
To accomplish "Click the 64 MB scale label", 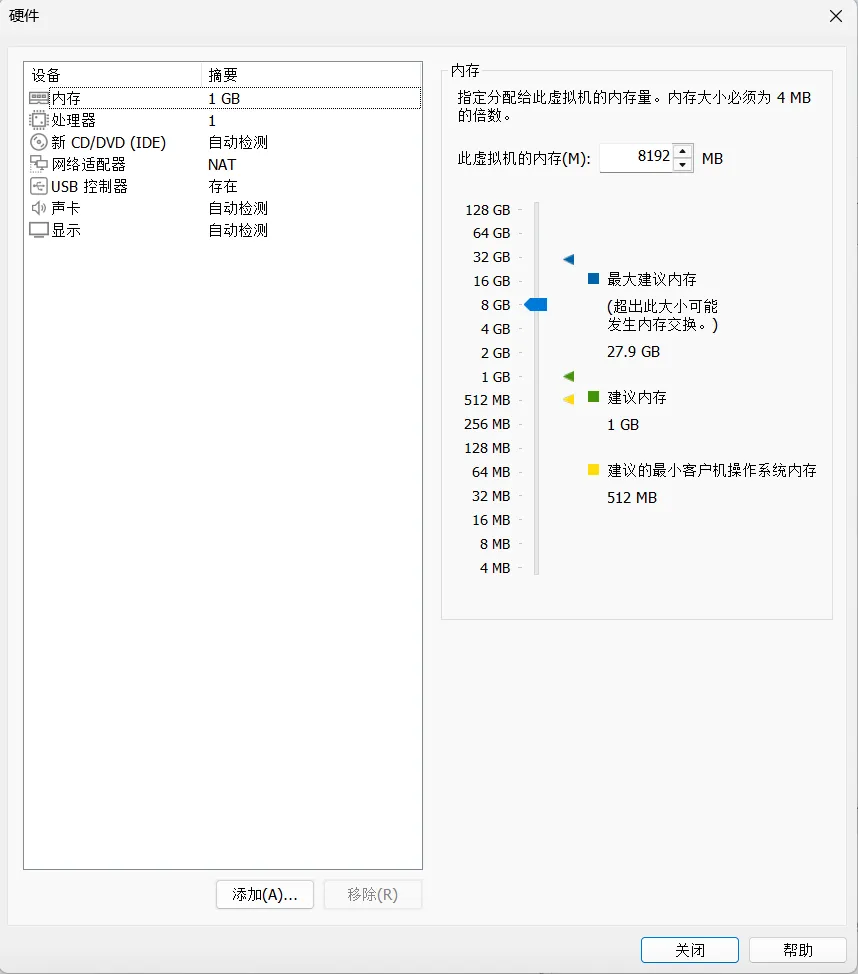I will pos(491,472).
